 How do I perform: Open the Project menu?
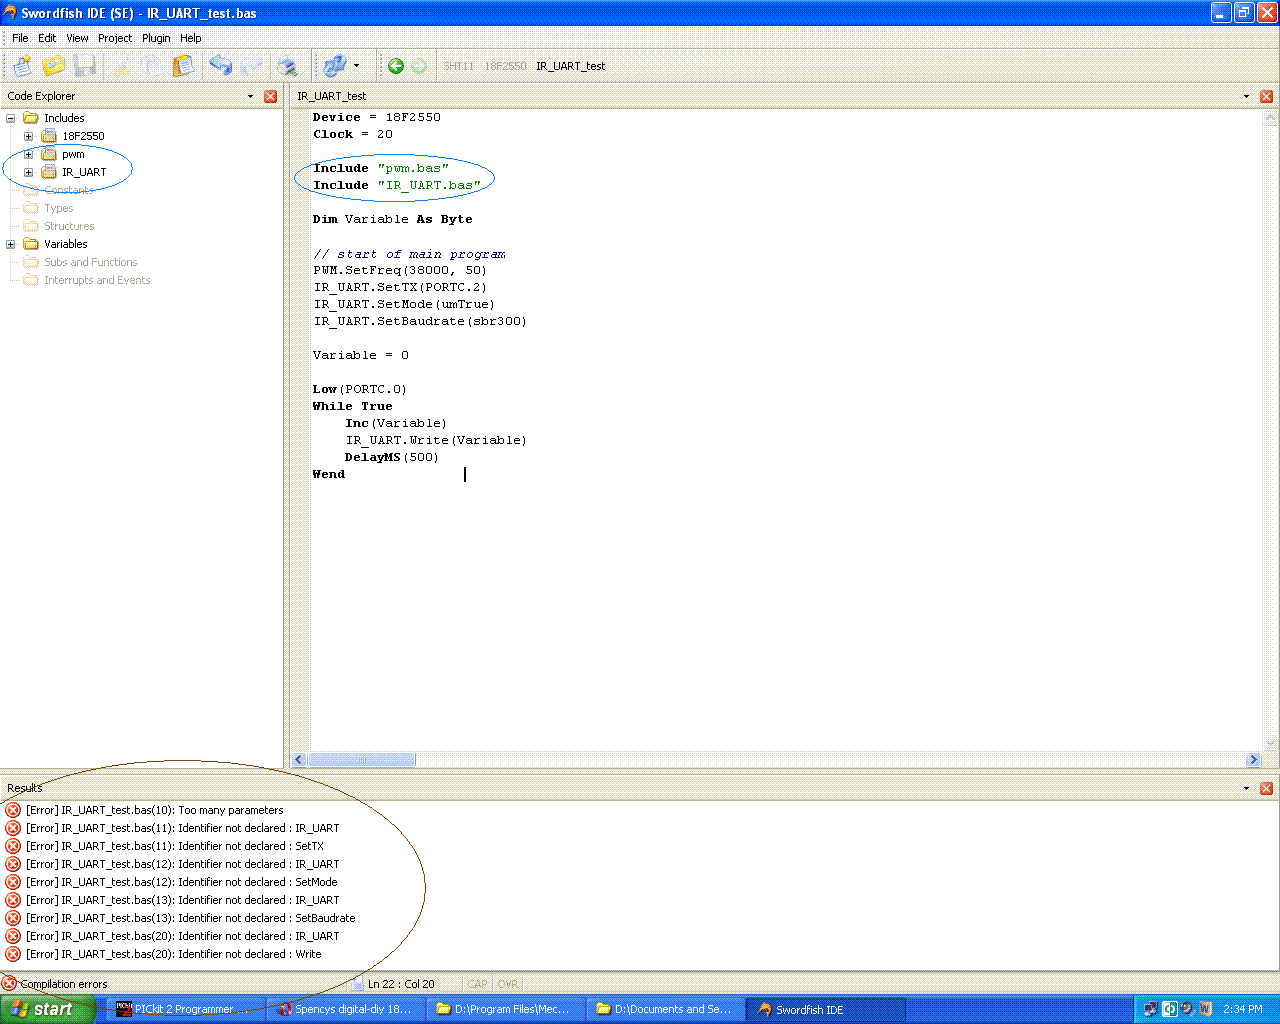pyautogui.click(x=115, y=38)
